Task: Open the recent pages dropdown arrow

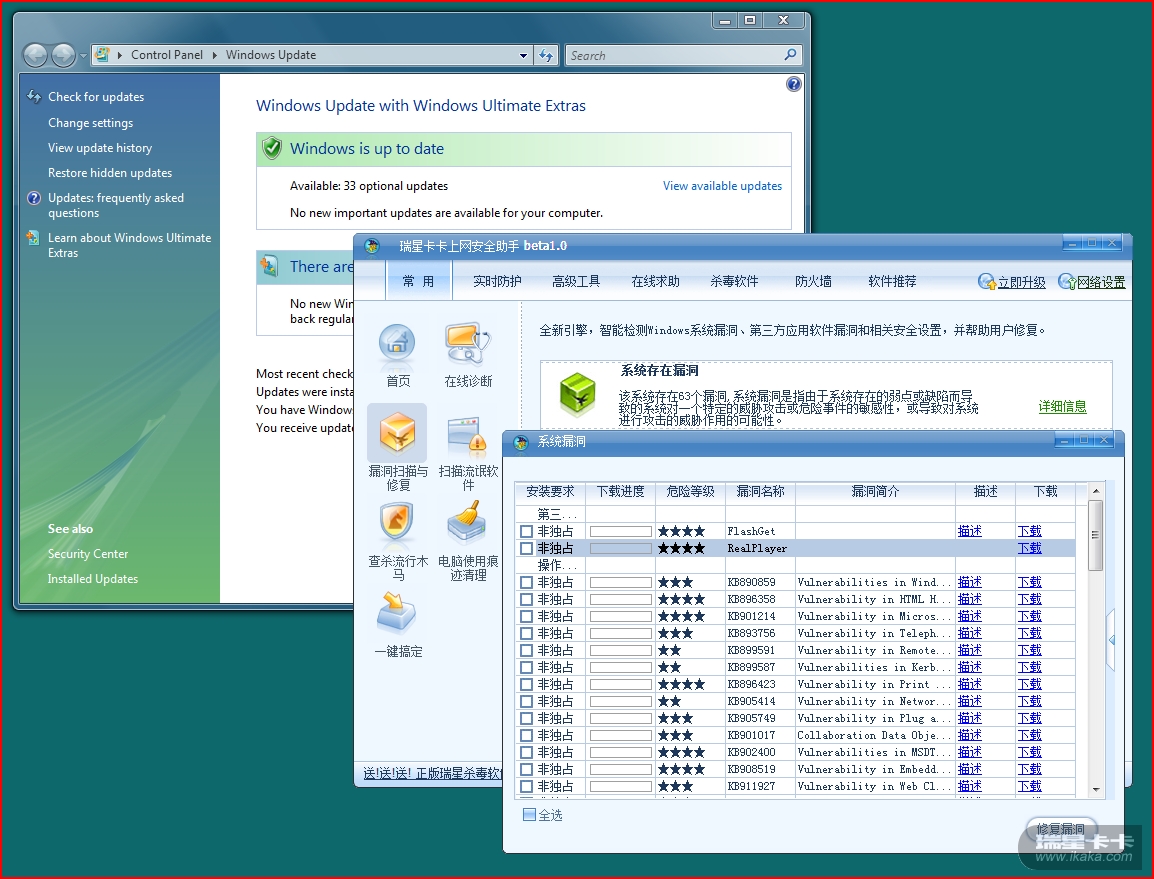Action: coord(83,55)
